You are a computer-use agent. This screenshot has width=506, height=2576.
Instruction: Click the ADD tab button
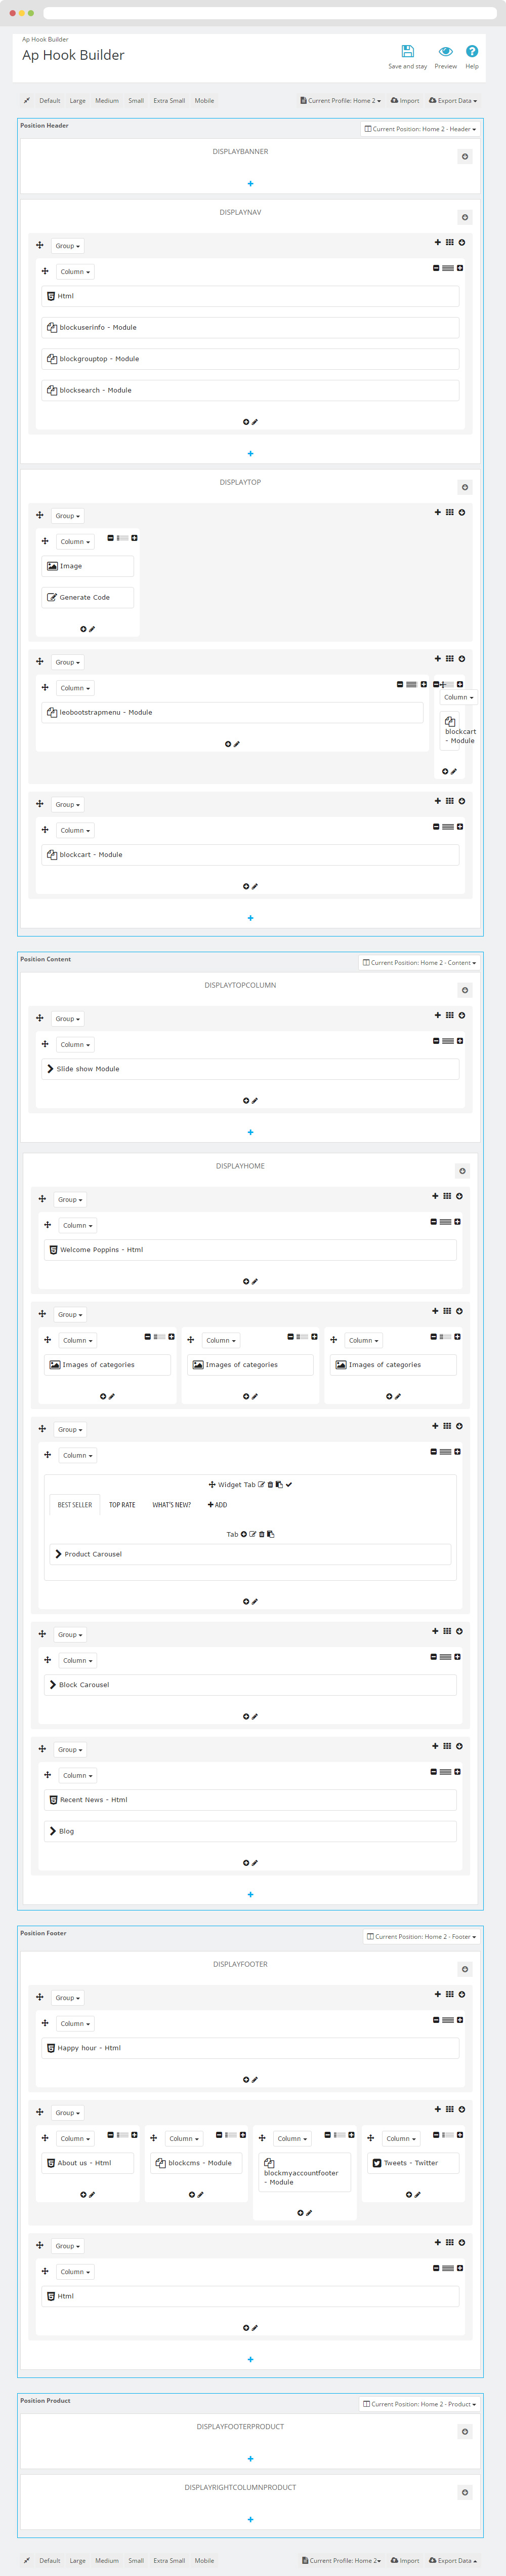coord(217,1504)
